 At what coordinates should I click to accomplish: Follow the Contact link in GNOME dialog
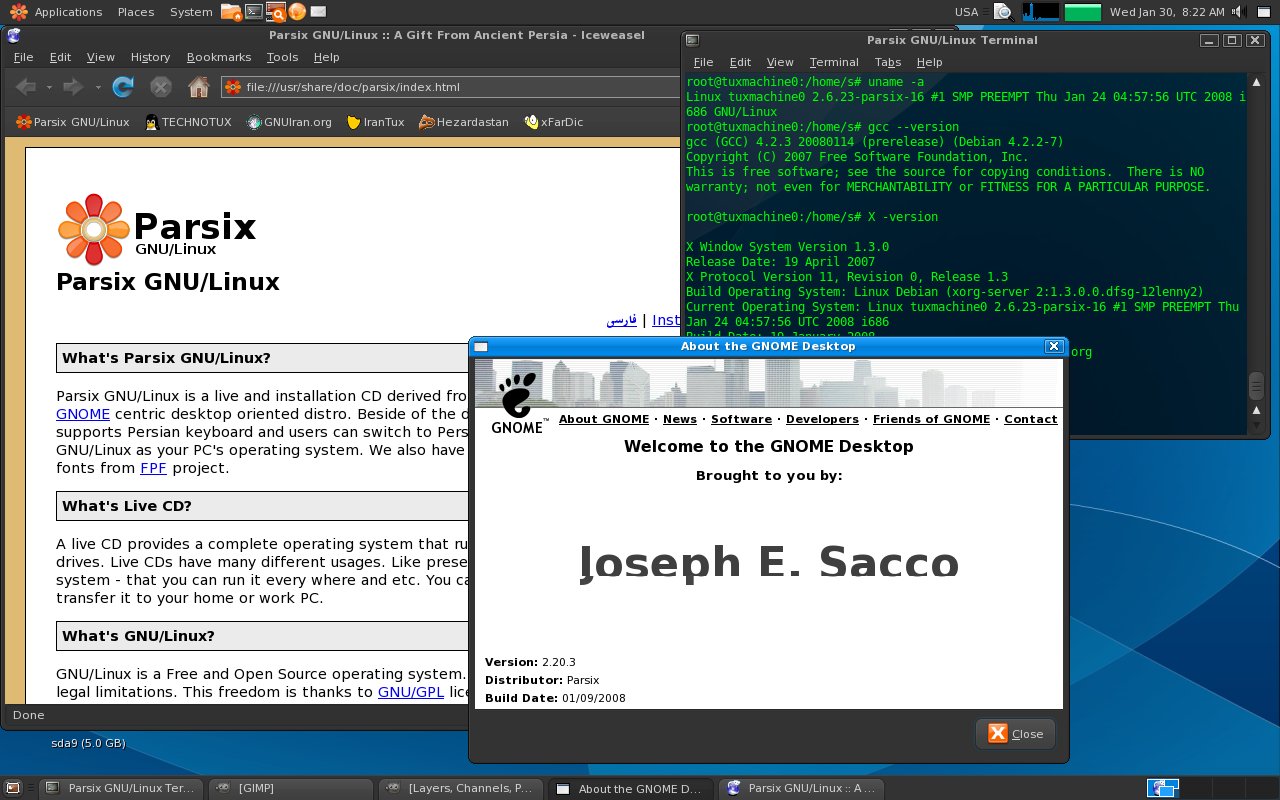pos(1031,419)
